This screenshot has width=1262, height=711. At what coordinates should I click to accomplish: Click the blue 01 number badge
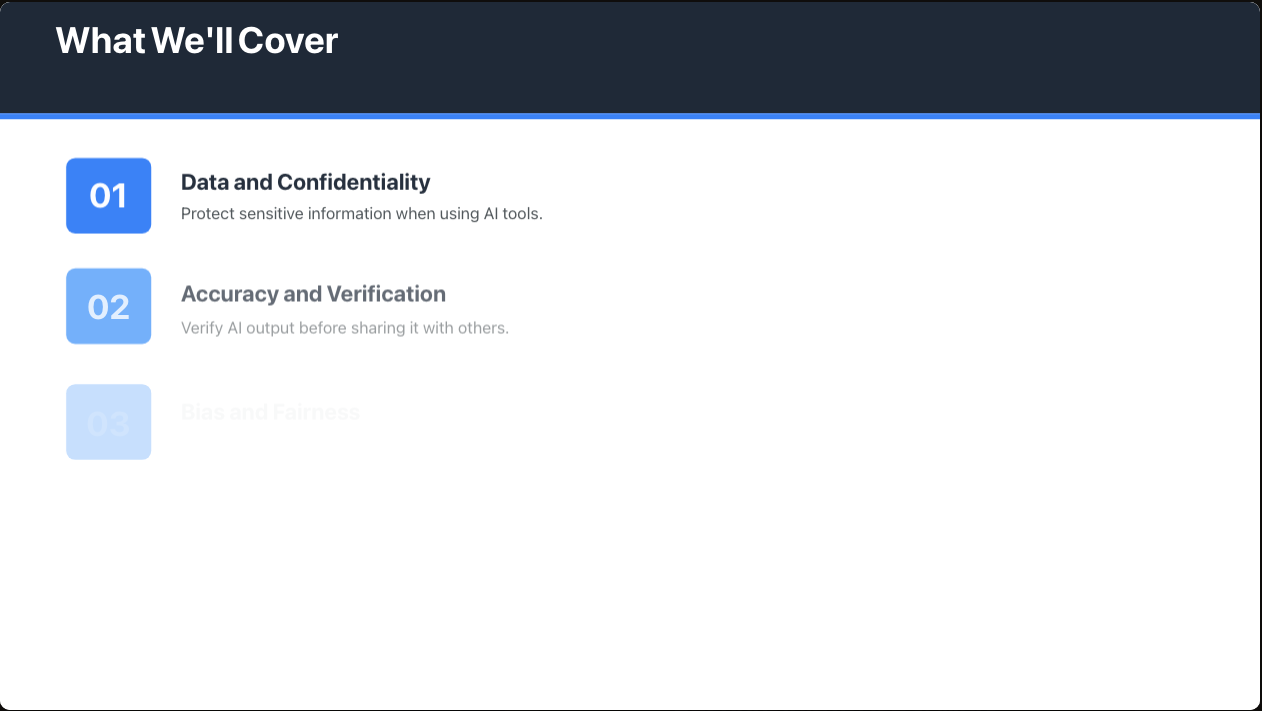point(108,196)
